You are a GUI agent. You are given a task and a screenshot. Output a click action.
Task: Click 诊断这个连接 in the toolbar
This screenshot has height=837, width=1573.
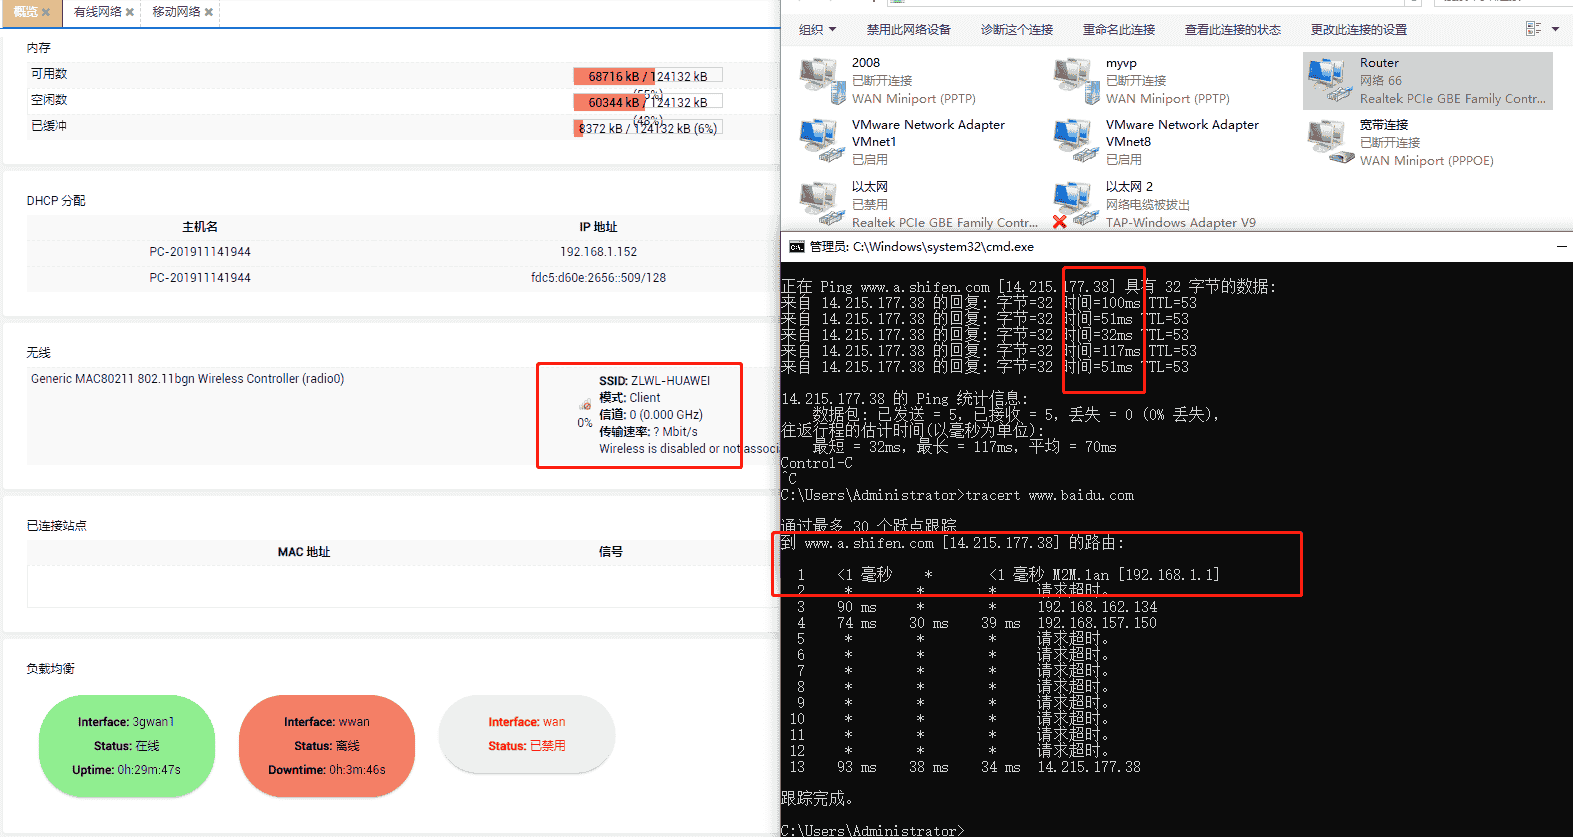pyautogui.click(x=1016, y=30)
